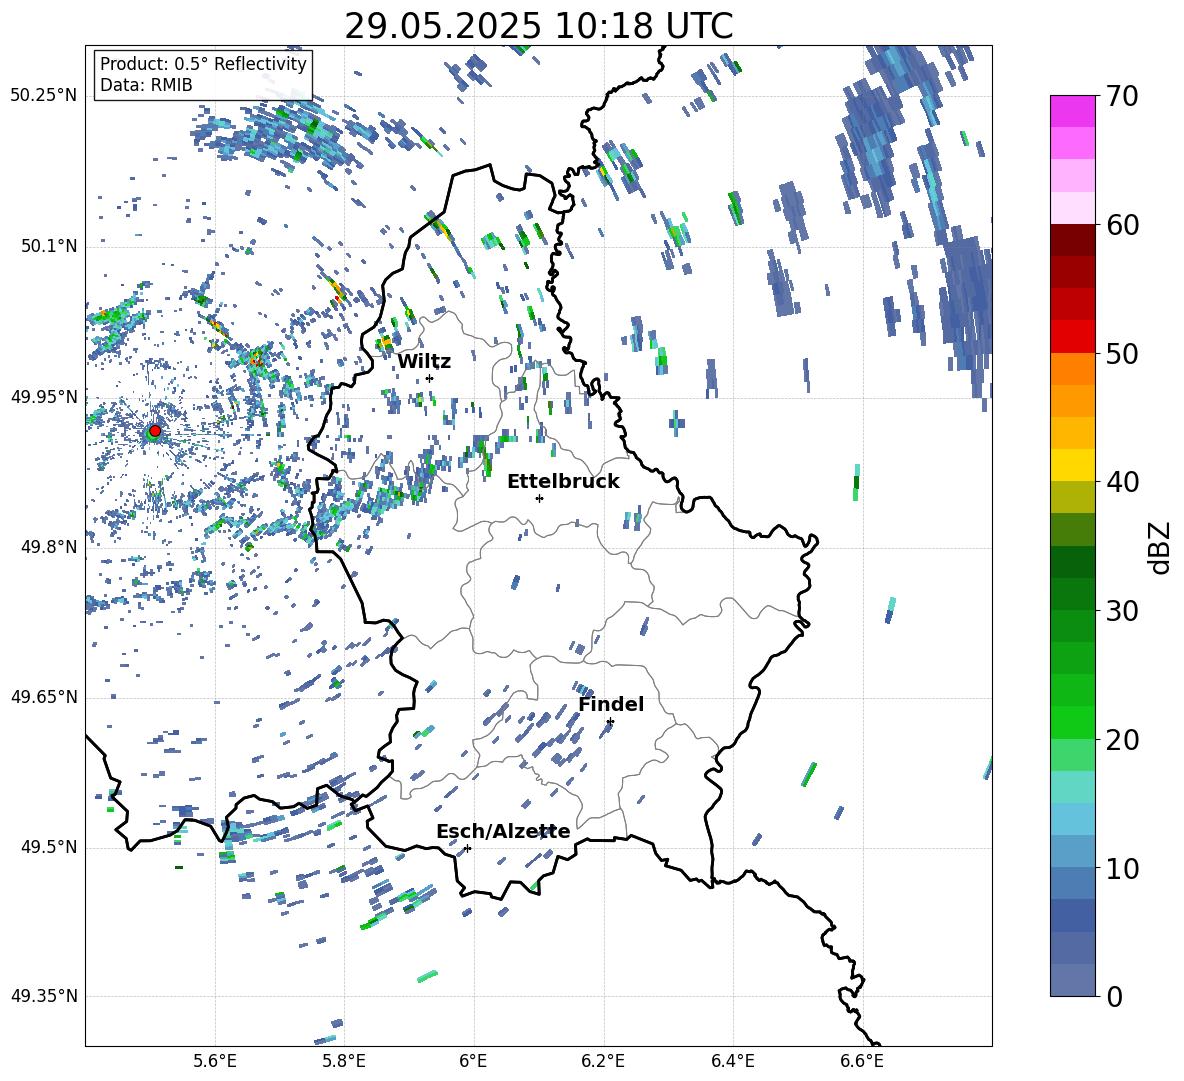Click the 10 label on the colorbar
1184x1081 pixels.
1122,868
